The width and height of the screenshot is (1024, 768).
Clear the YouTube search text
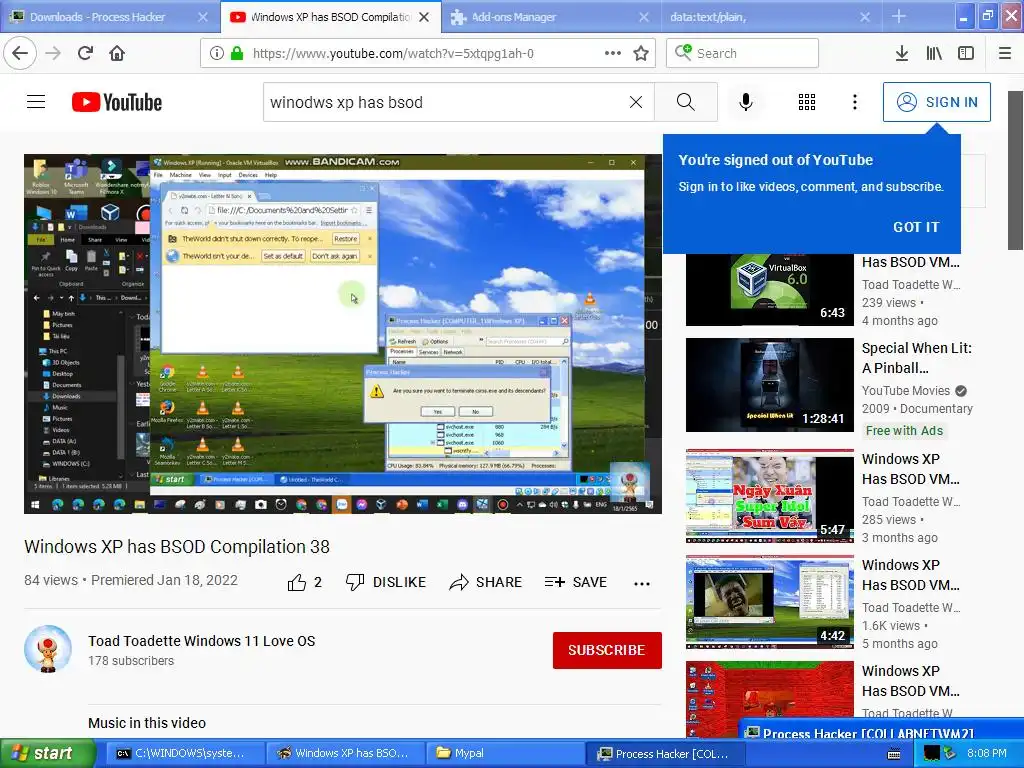pyautogui.click(x=635, y=102)
